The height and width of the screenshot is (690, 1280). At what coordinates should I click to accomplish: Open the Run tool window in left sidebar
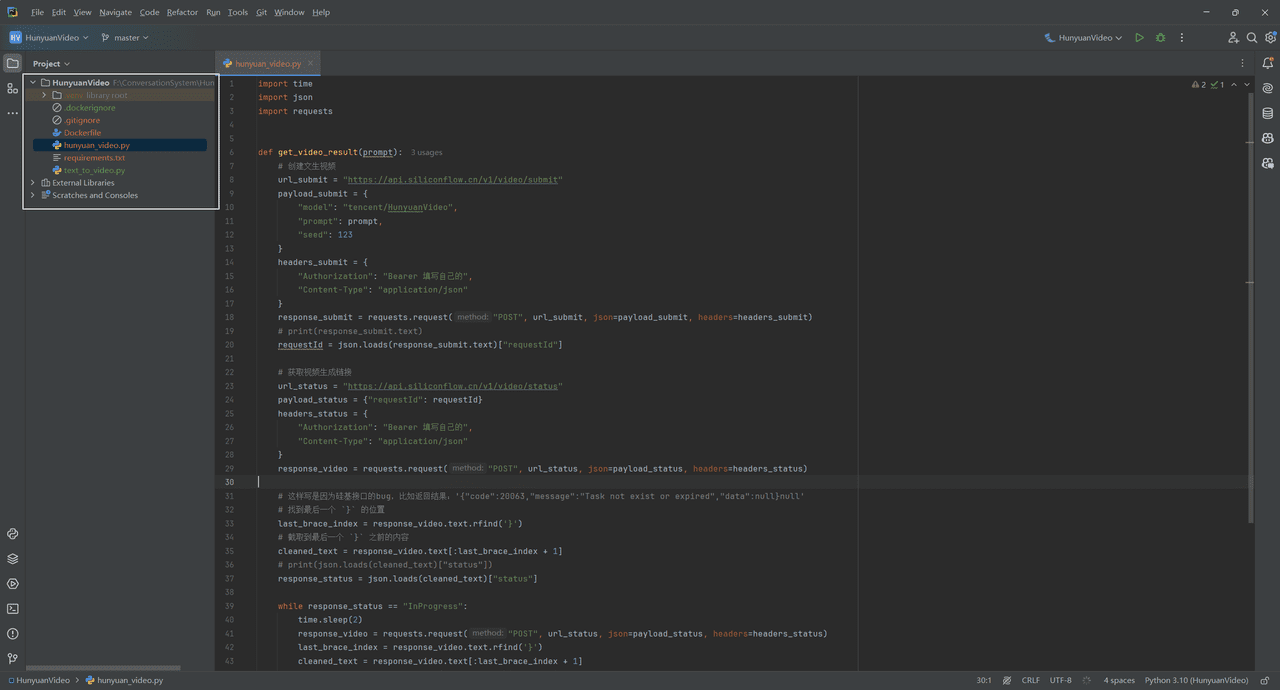click(12, 584)
